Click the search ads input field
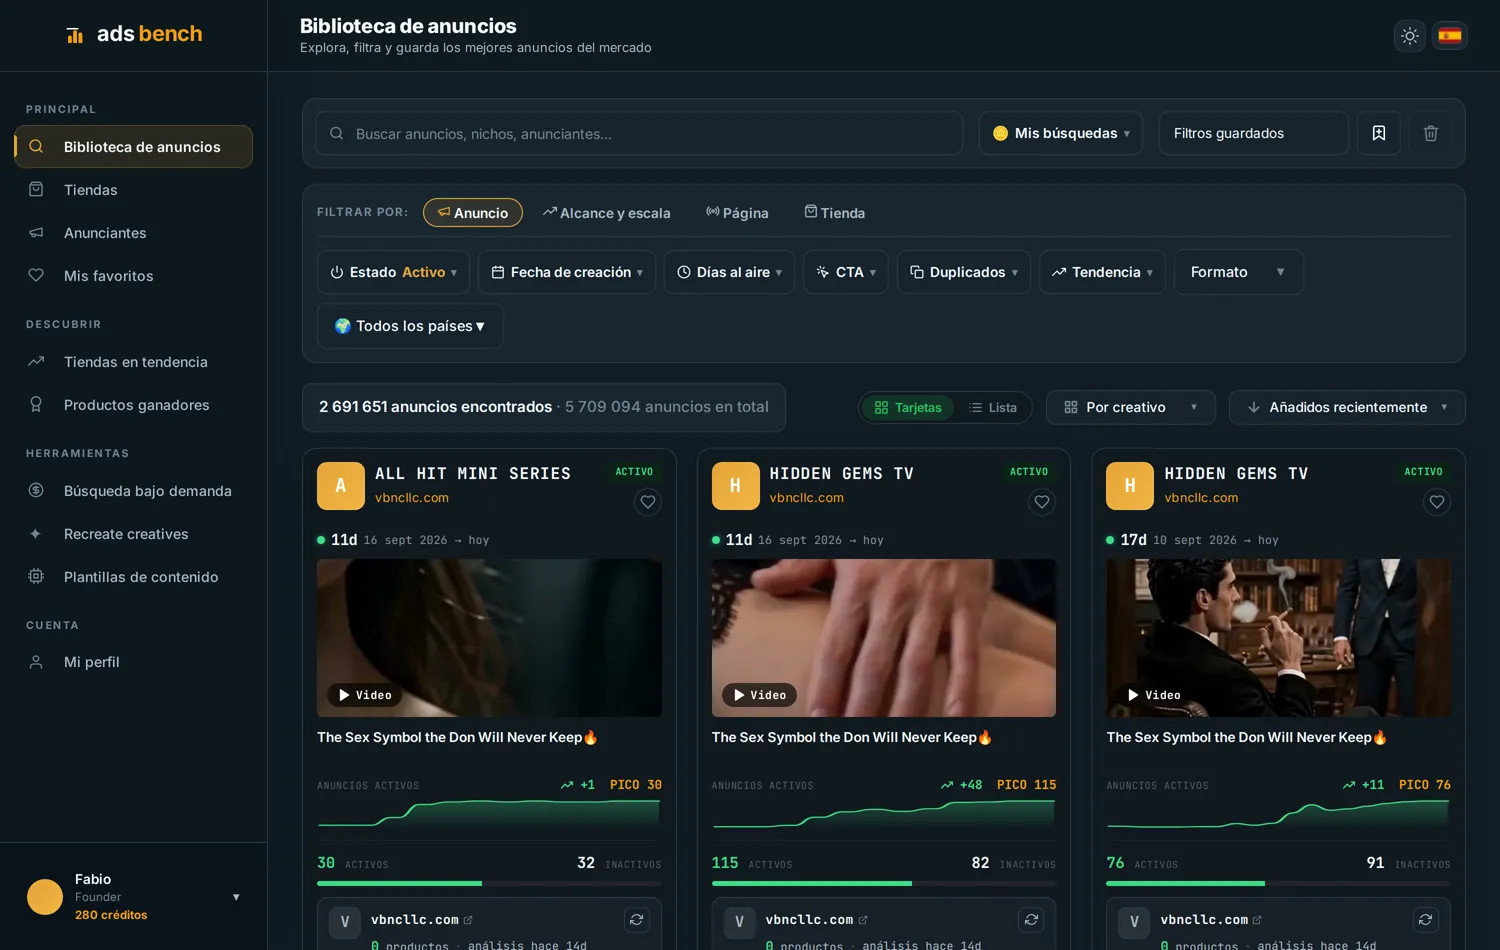Viewport: 1500px width, 950px height. coord(639,133)
